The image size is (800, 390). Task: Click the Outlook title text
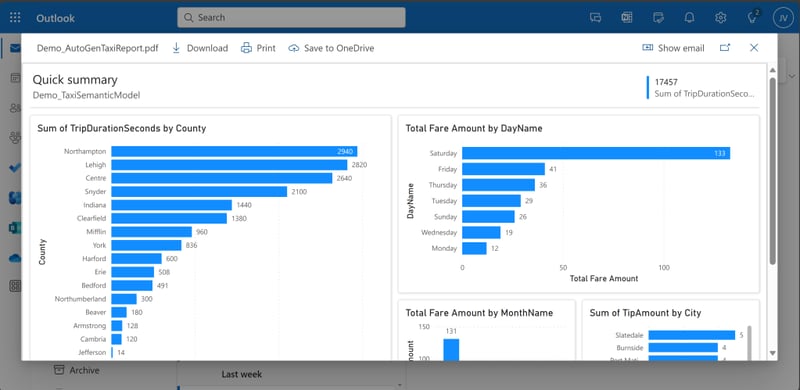coord(55,18)
